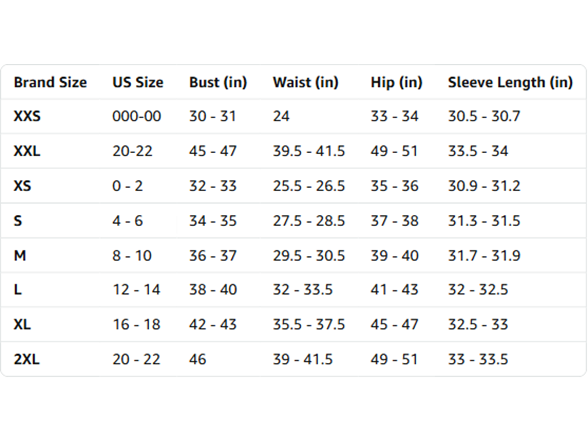Select the 2XL brand size row label

(x=27, y=359)
